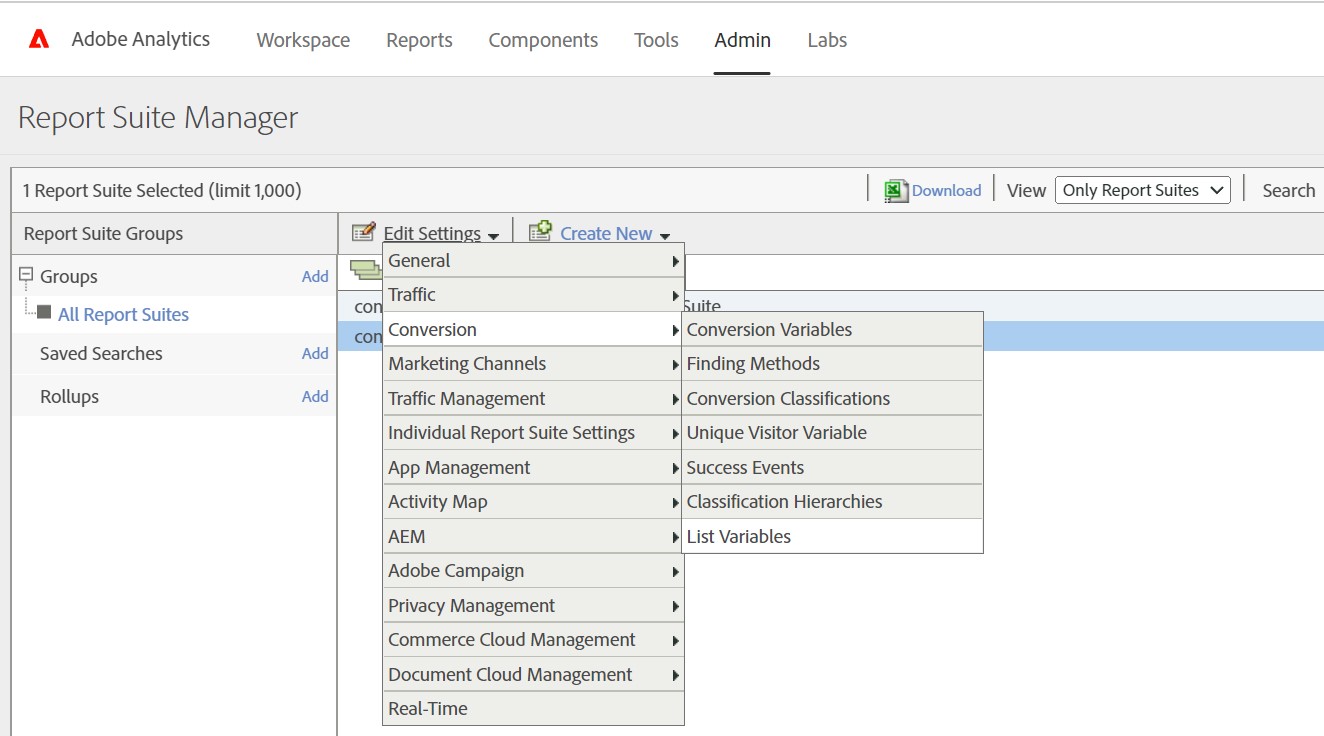Collapse the Groups tree node
Screen dimensions: 1324x736
[26, 276]
